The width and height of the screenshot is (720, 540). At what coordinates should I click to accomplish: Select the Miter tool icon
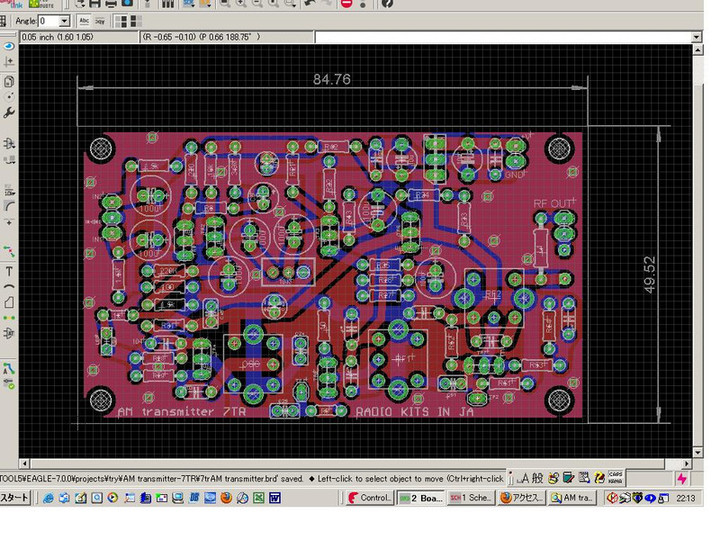(x=9, y=203)
